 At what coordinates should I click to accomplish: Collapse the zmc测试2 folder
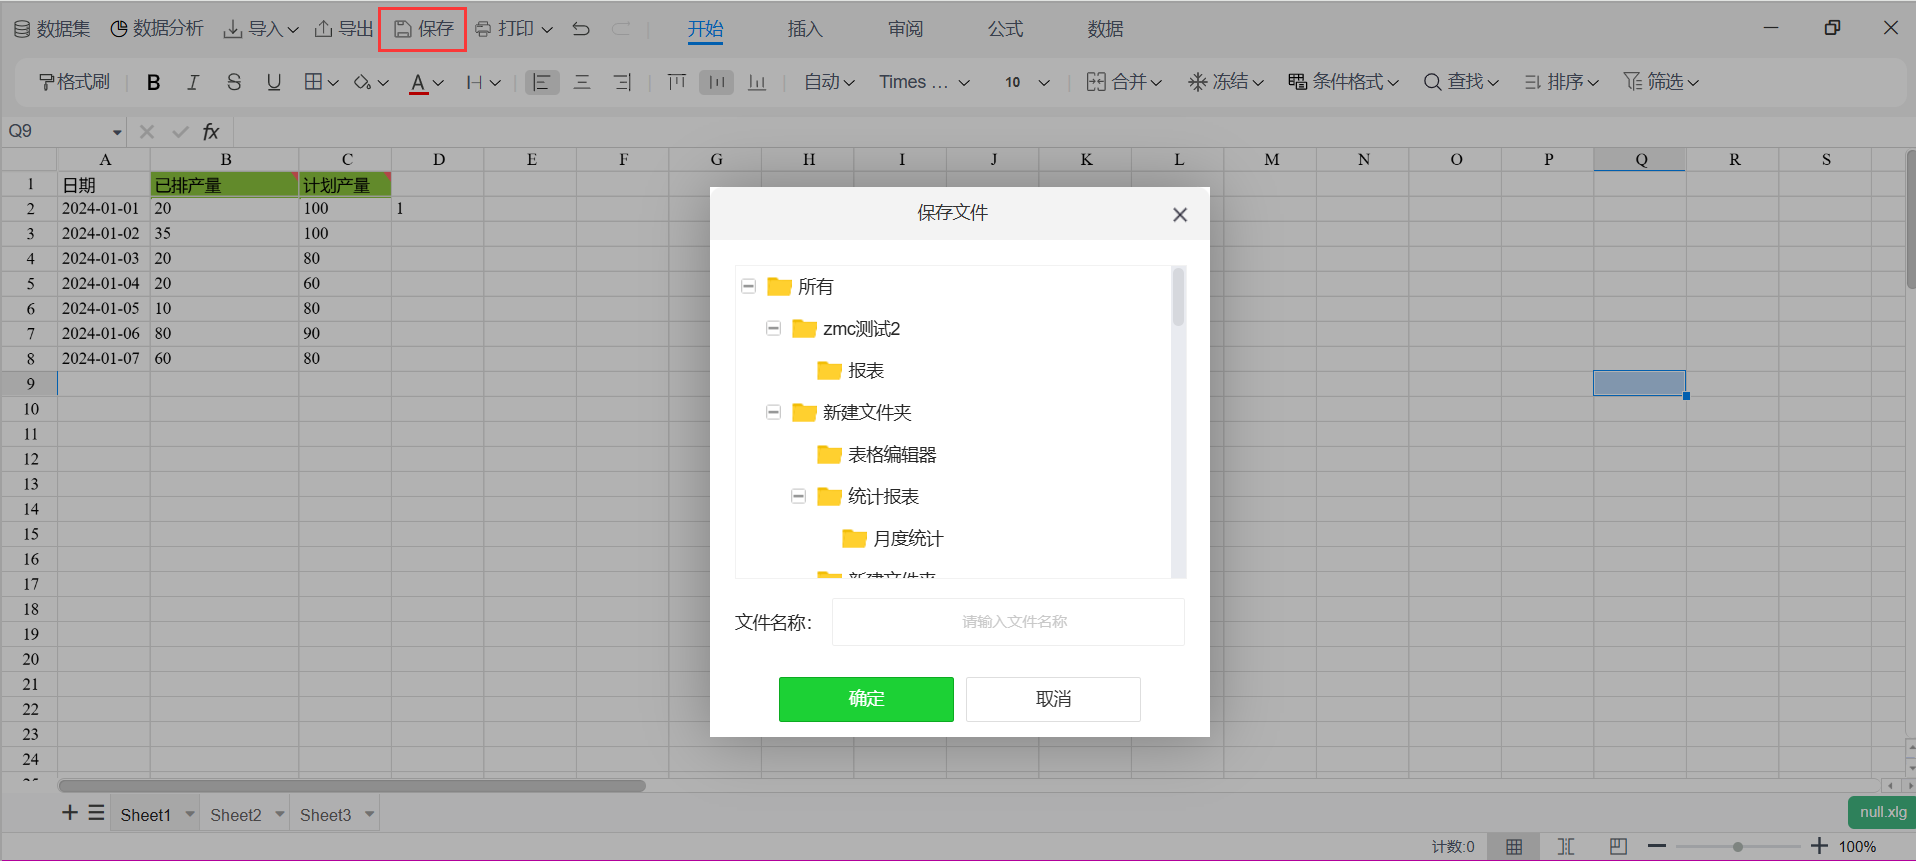point(773,328)
